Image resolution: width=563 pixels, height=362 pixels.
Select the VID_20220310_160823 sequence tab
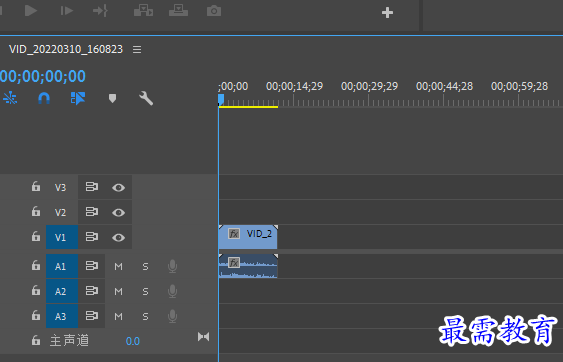pos(66,49)
